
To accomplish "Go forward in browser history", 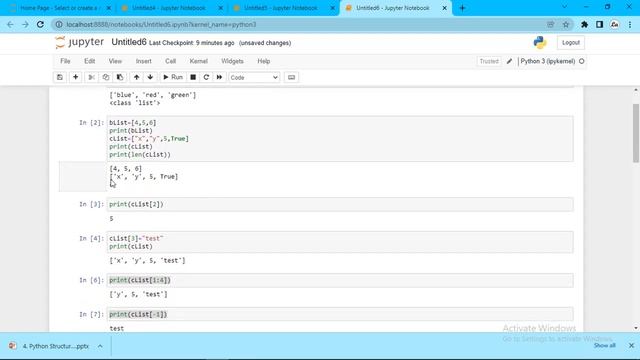I will [x=25, y=24].
